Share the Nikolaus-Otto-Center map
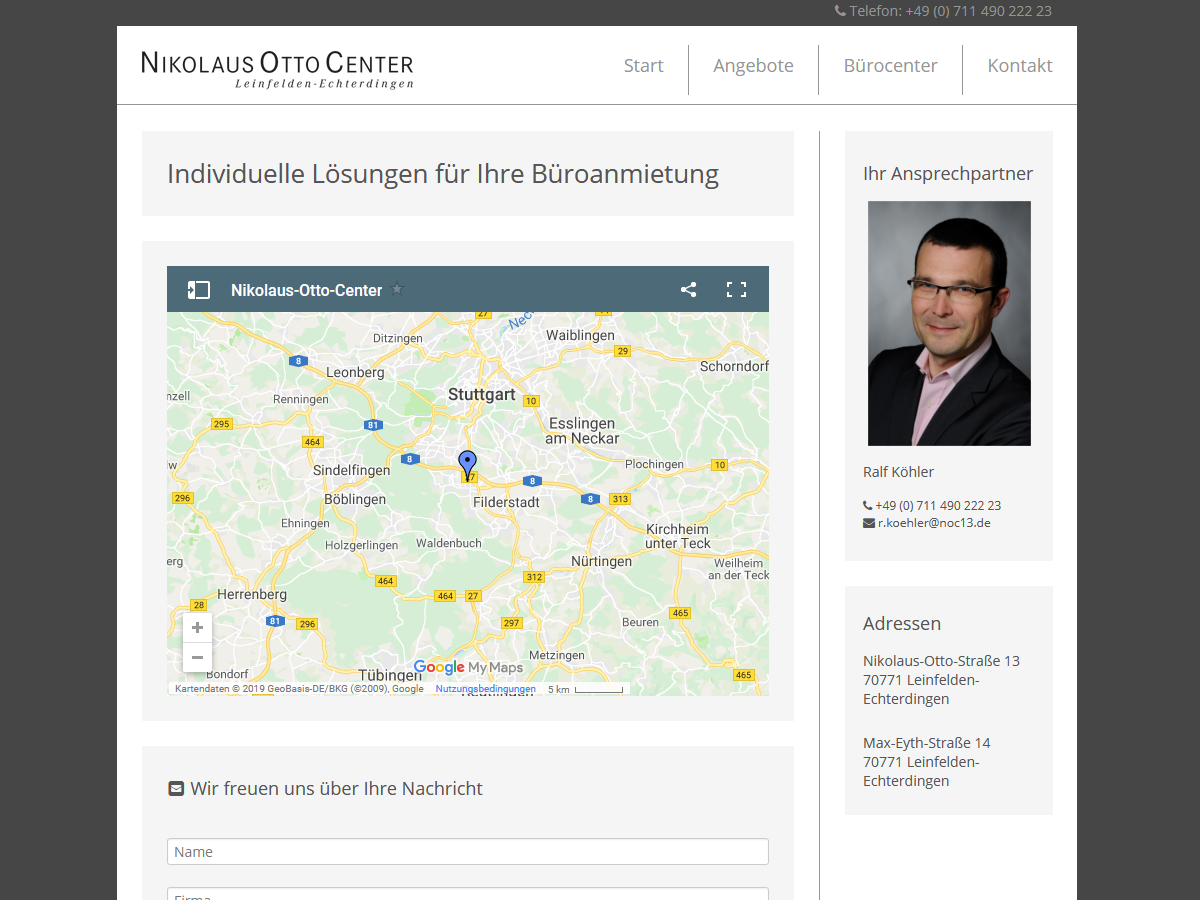This screenshot has height=900, width=1200. [x=688, y=290]
